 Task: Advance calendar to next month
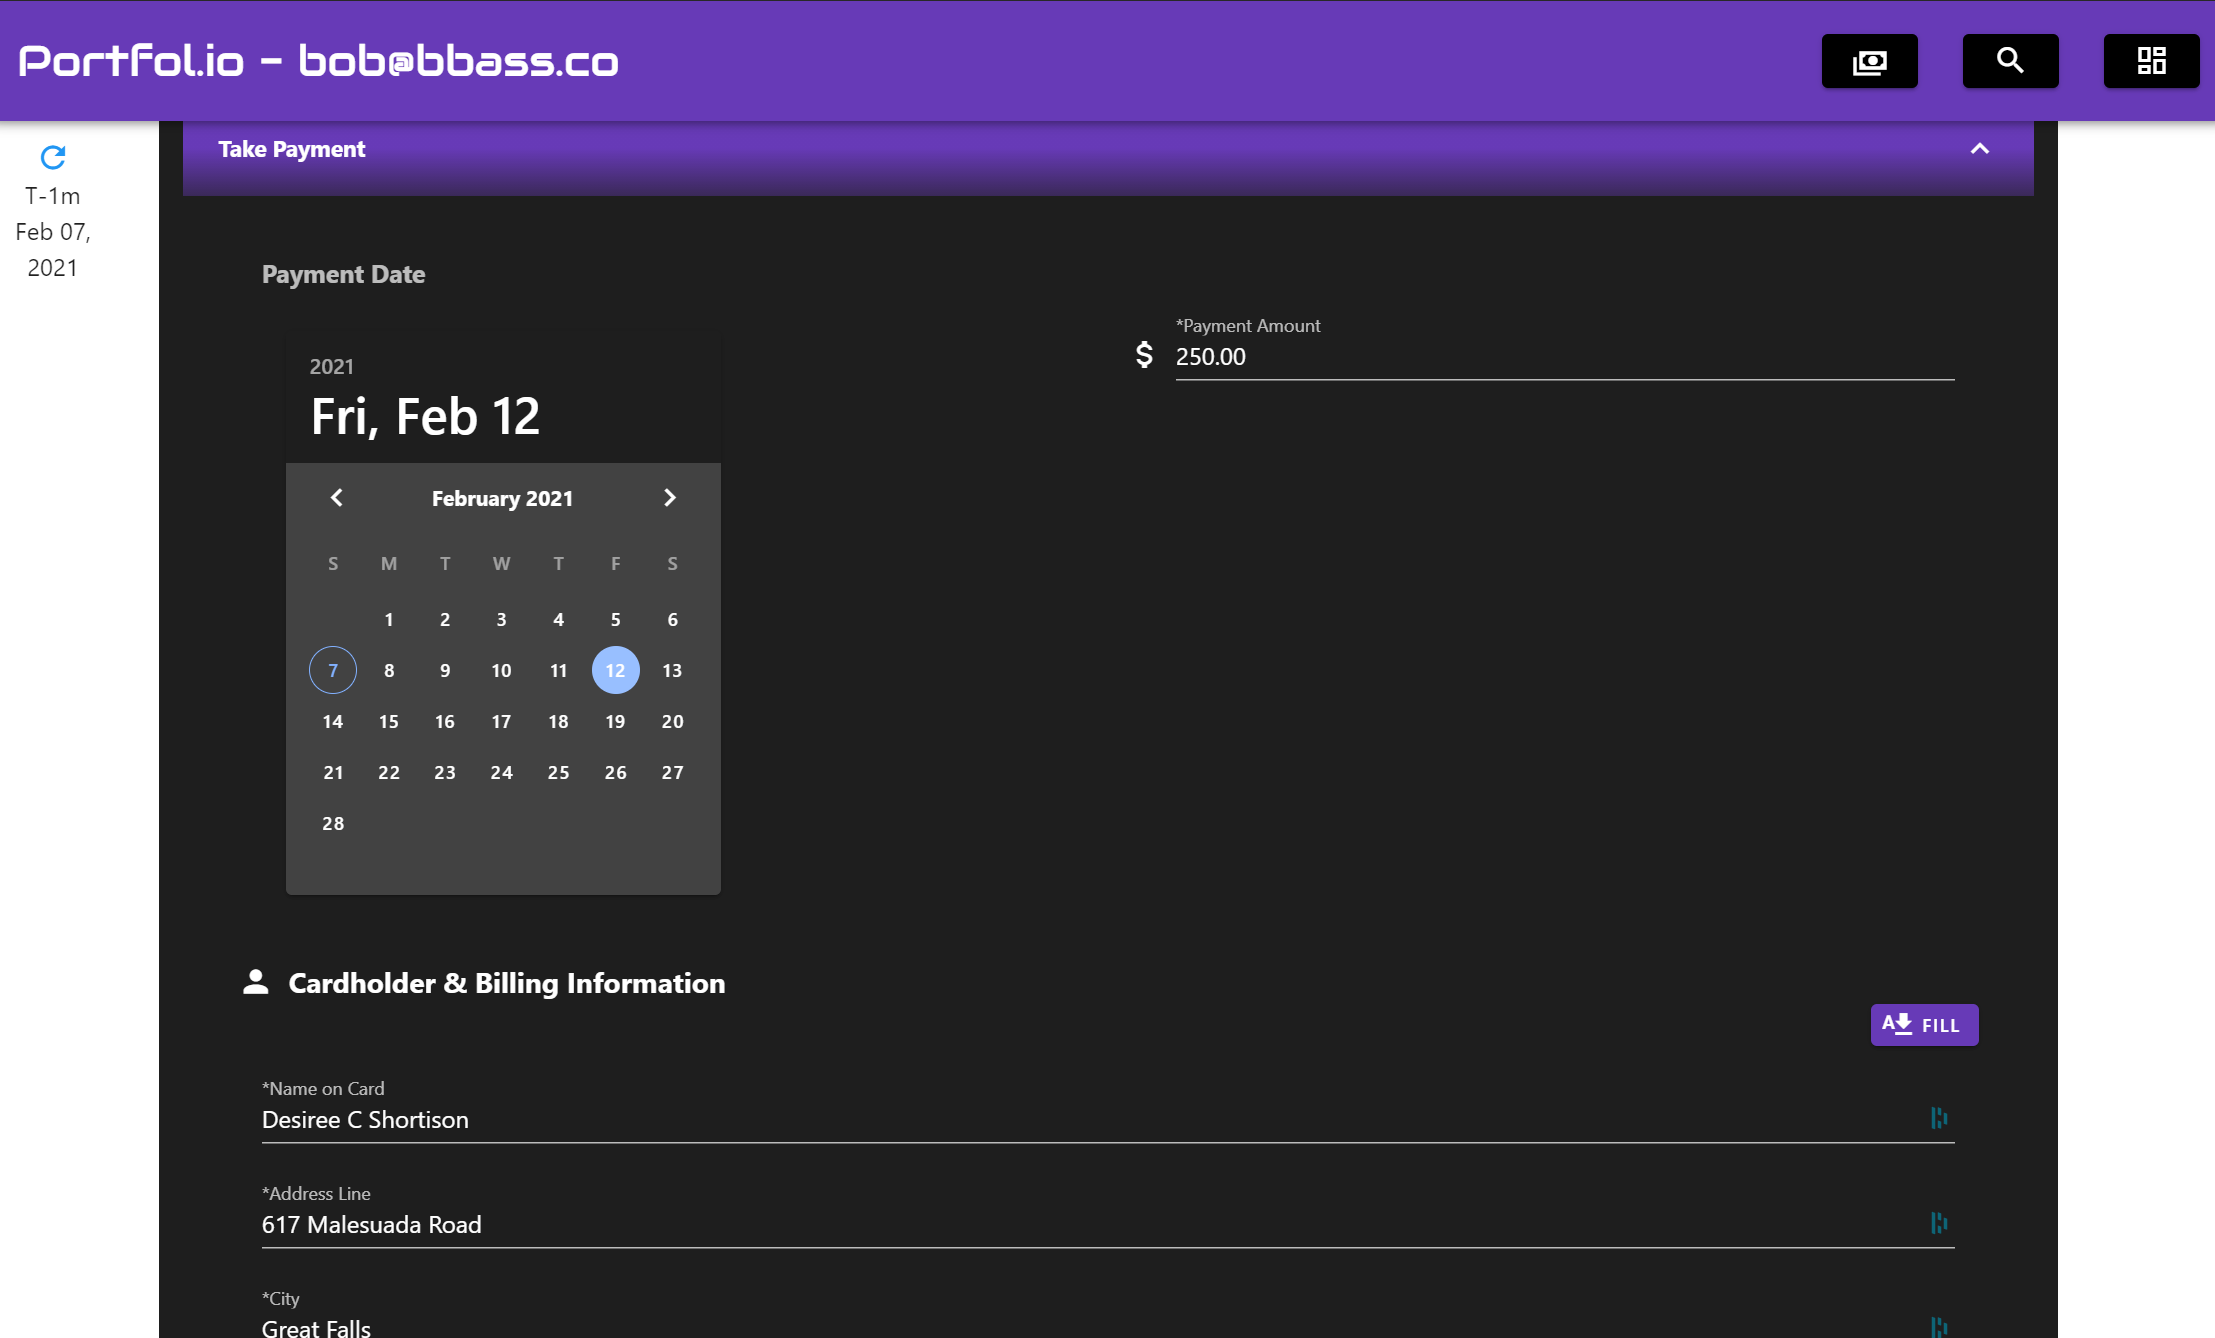(x=670, y=498)
